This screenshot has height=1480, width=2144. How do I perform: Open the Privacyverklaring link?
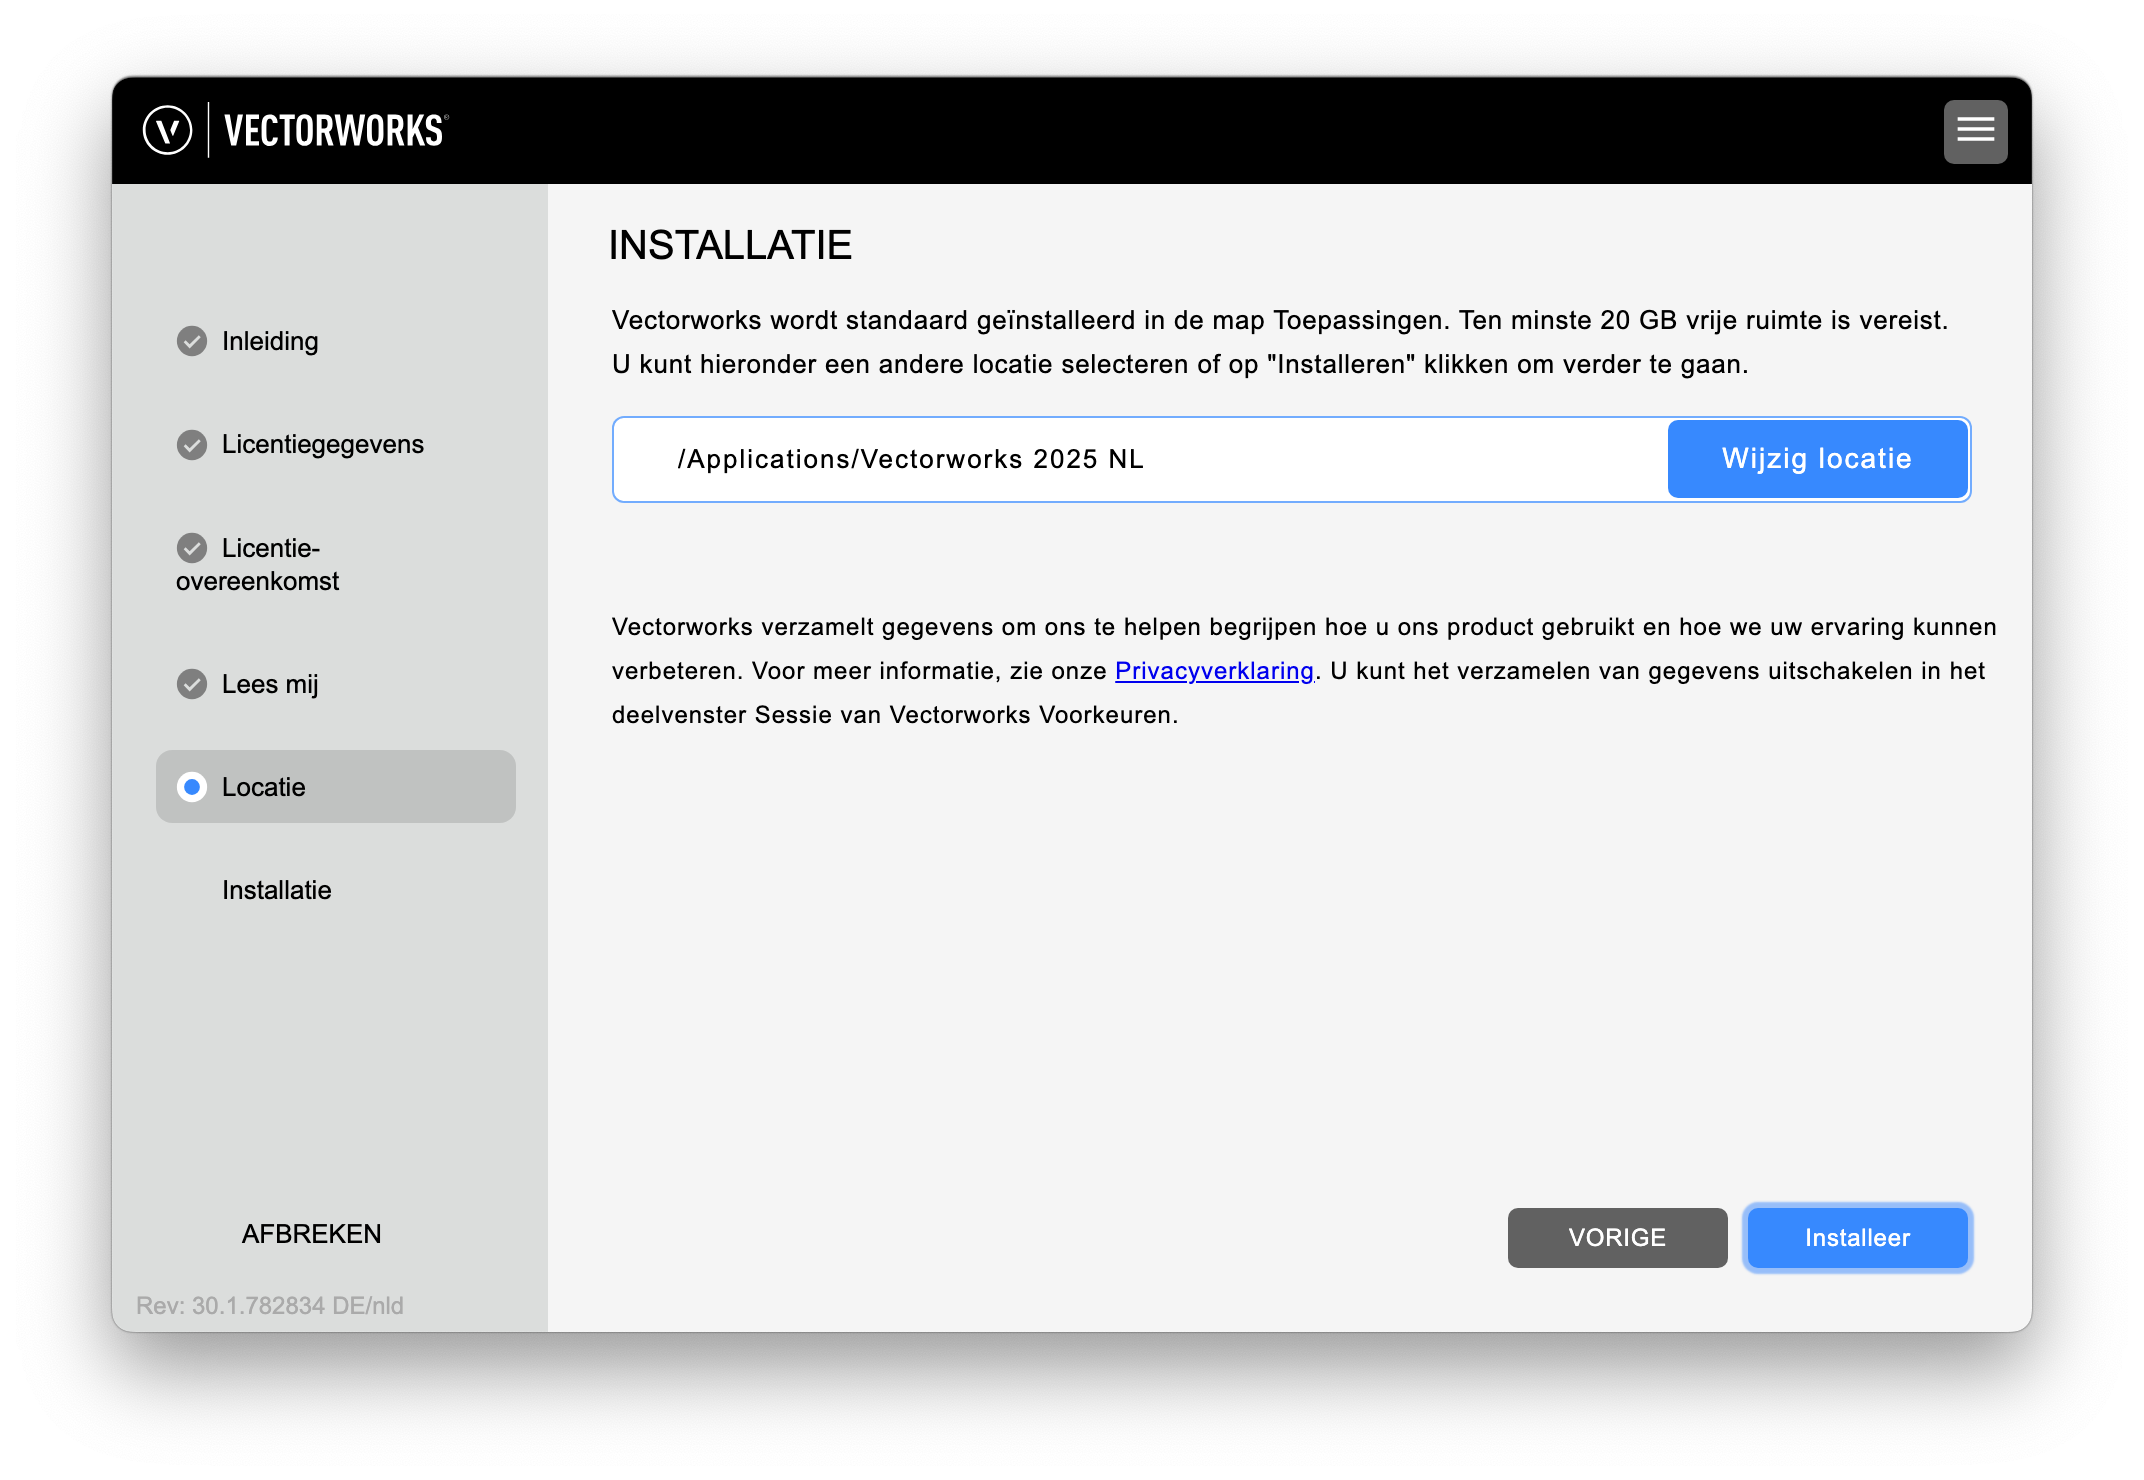tap(1214, 671)
